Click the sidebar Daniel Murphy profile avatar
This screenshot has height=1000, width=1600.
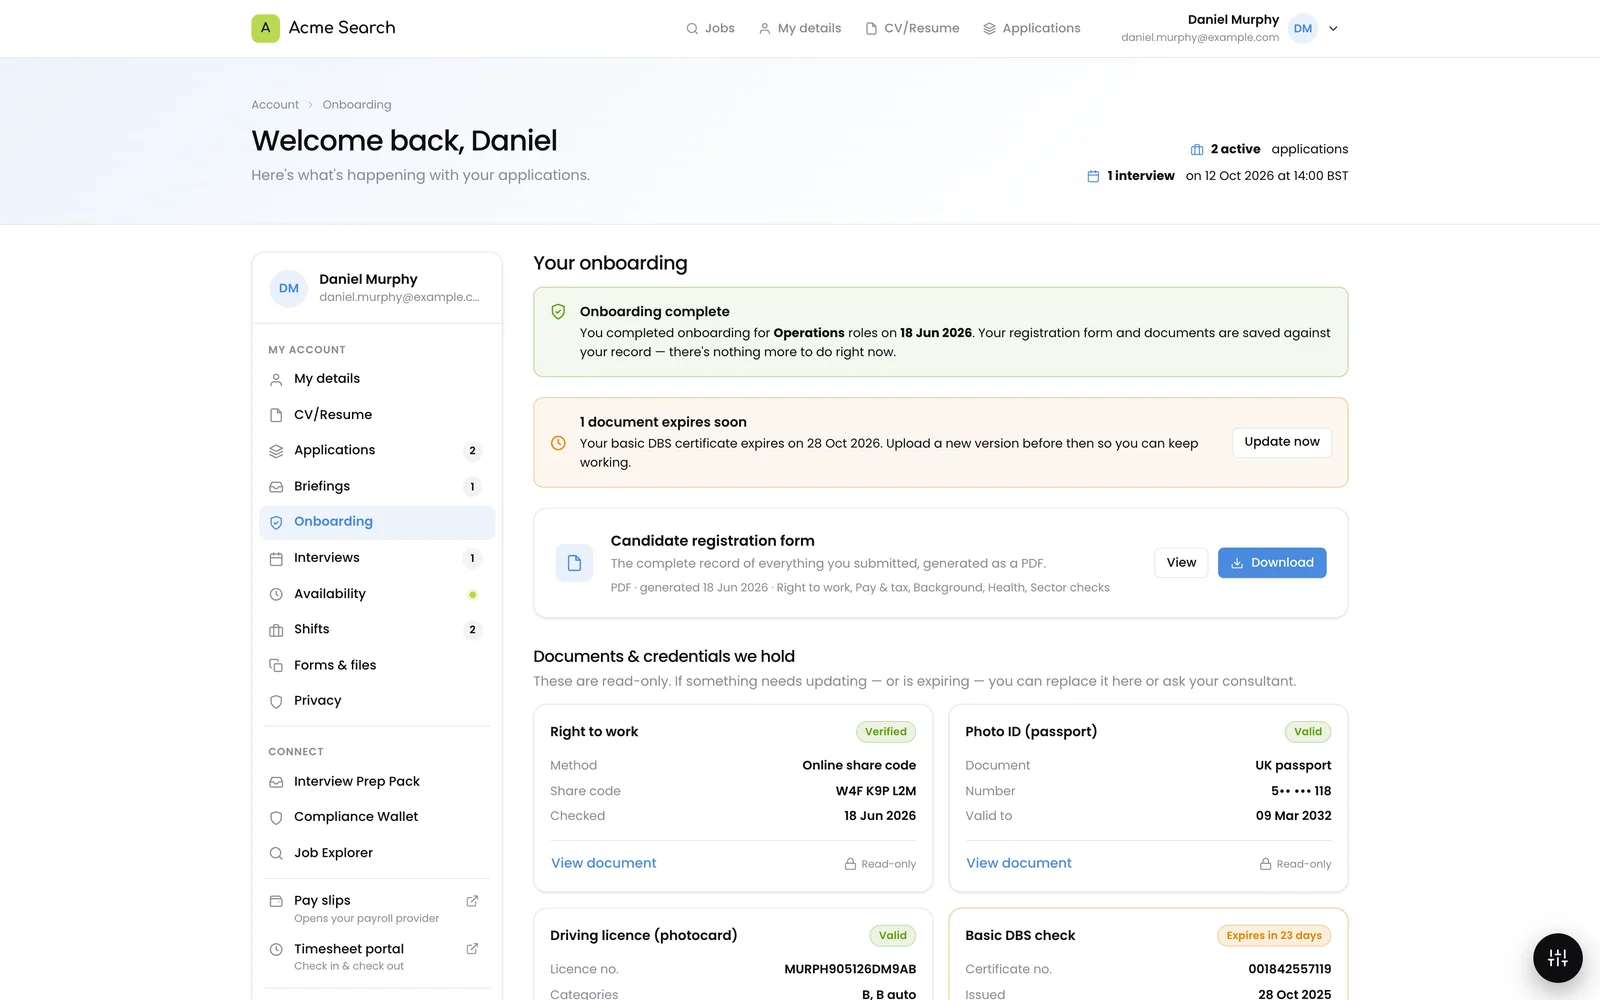pos(289,288)
